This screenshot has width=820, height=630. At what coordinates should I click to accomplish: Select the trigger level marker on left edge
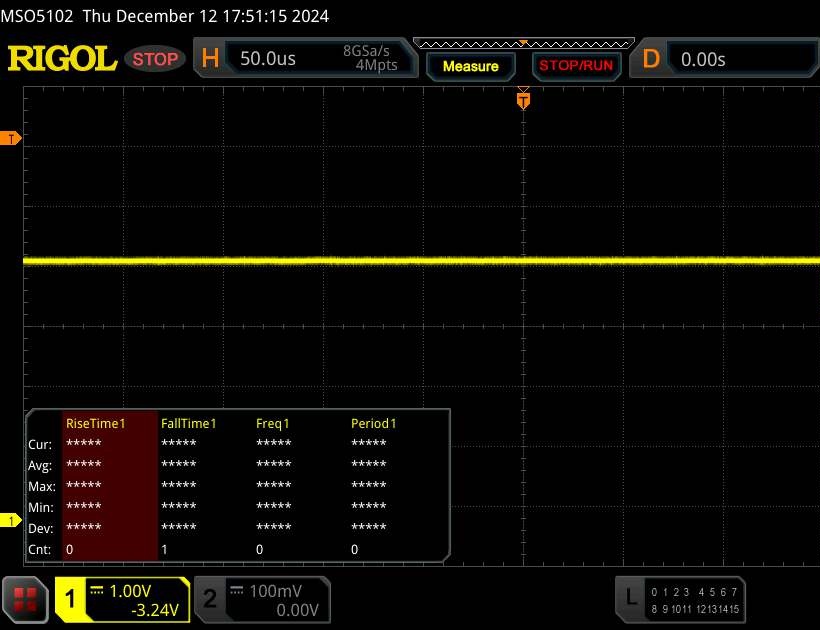12,138
